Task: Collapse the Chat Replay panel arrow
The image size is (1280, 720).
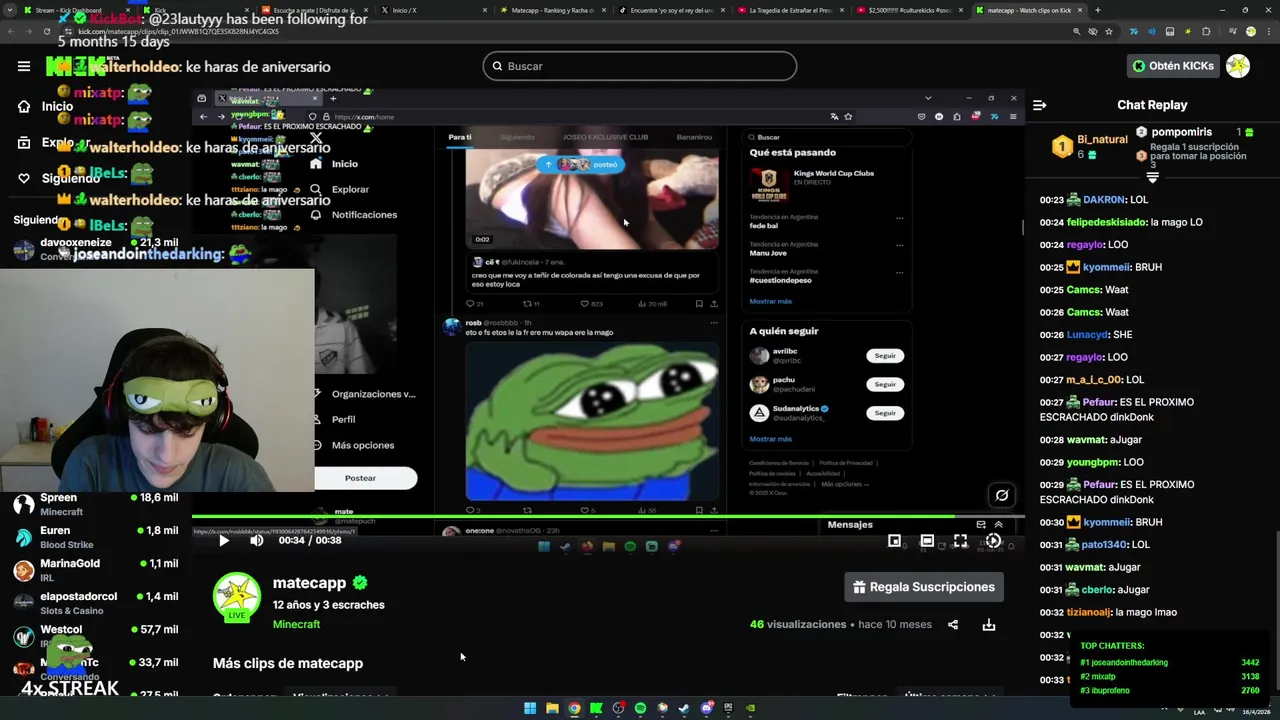Action: point(1039,105)
